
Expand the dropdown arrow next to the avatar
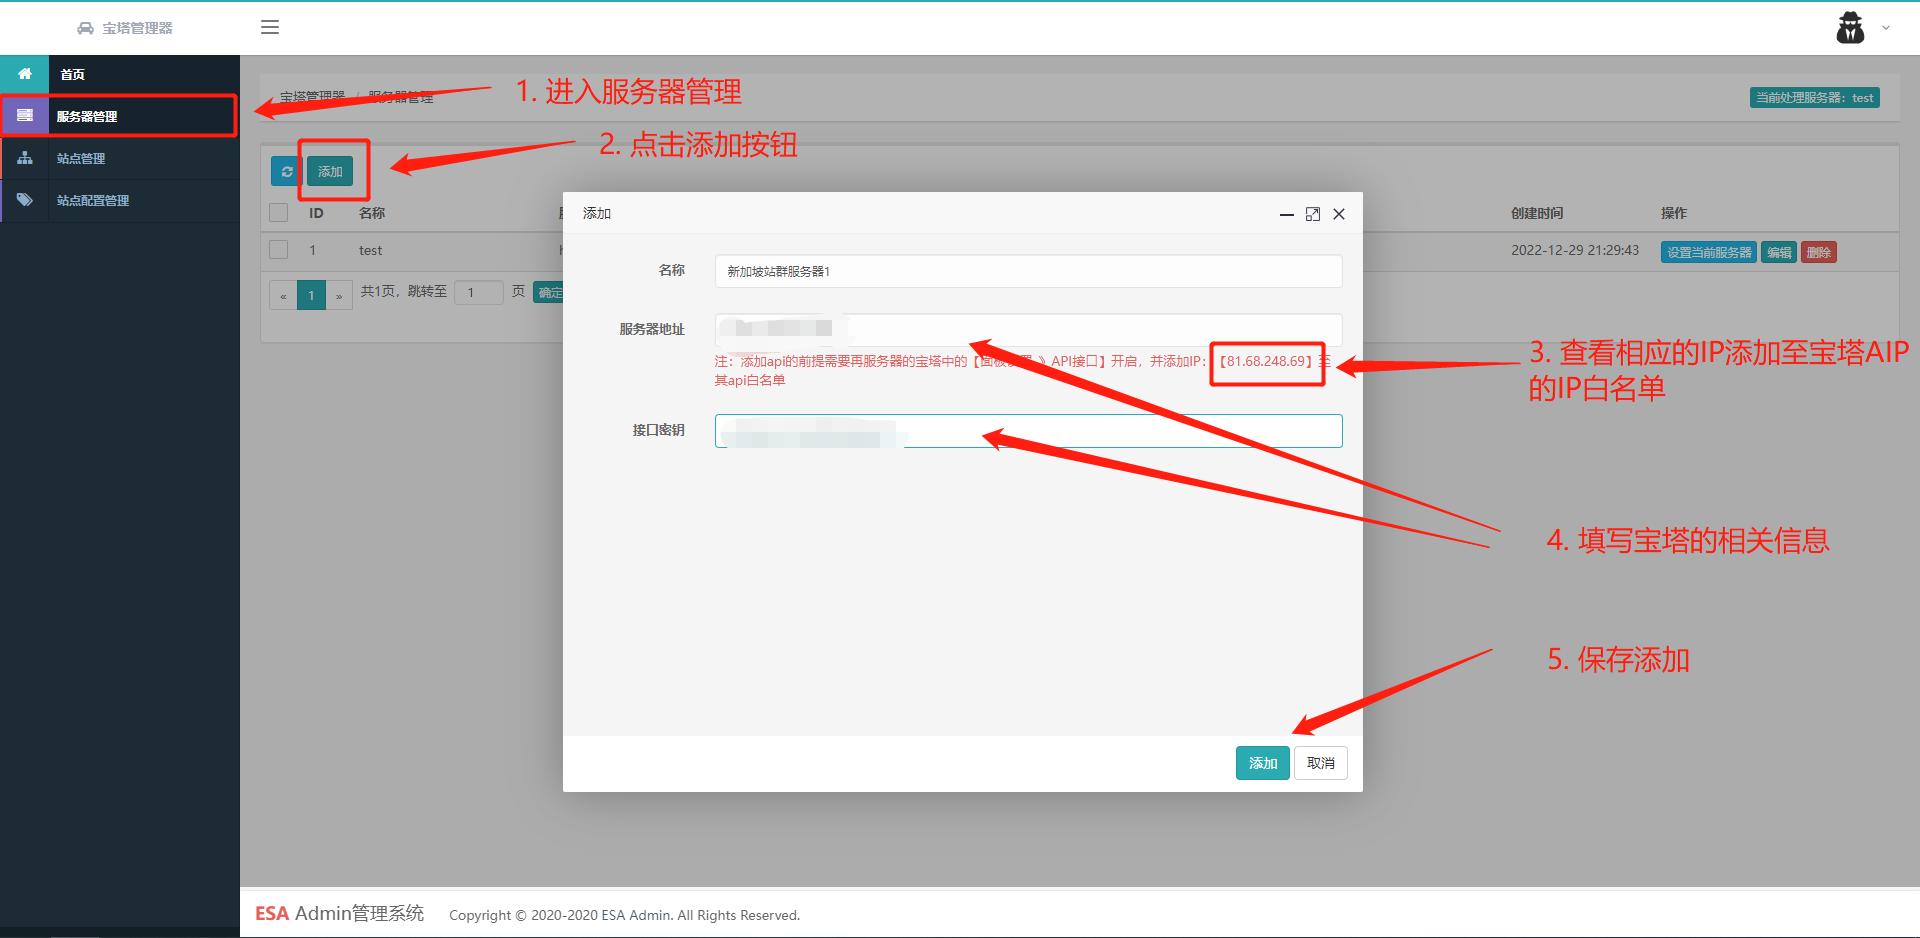pos(1886,28)
